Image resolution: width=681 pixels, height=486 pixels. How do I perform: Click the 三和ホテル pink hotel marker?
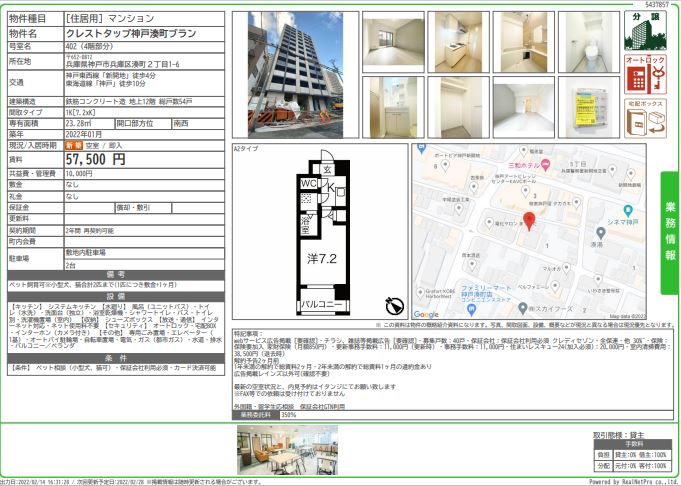pyautogui.click(x=546, y=165)
